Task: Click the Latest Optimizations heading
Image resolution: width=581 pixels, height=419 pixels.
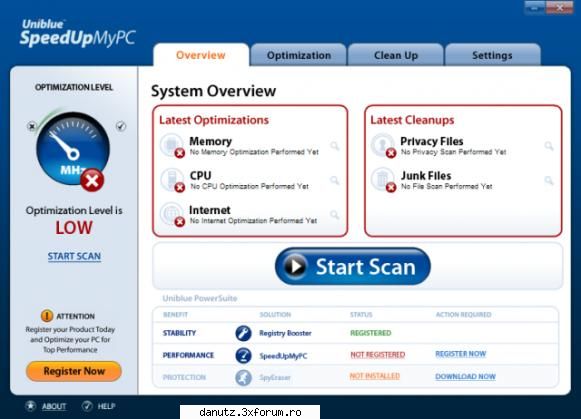Action: point(214,120)
